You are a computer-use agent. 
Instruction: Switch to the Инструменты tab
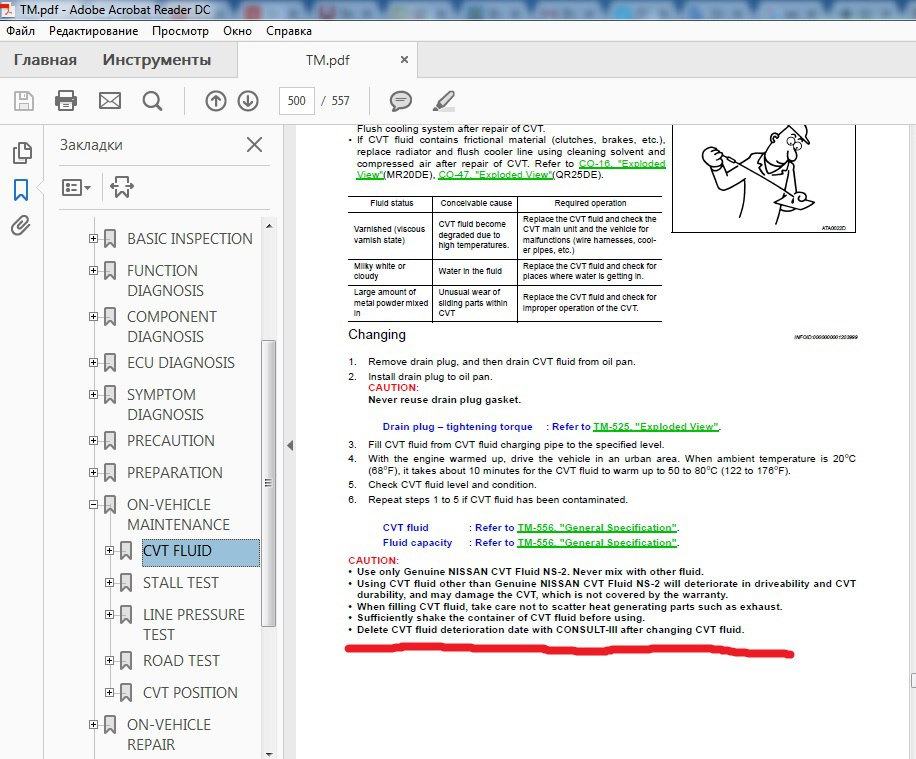point(156,60)
